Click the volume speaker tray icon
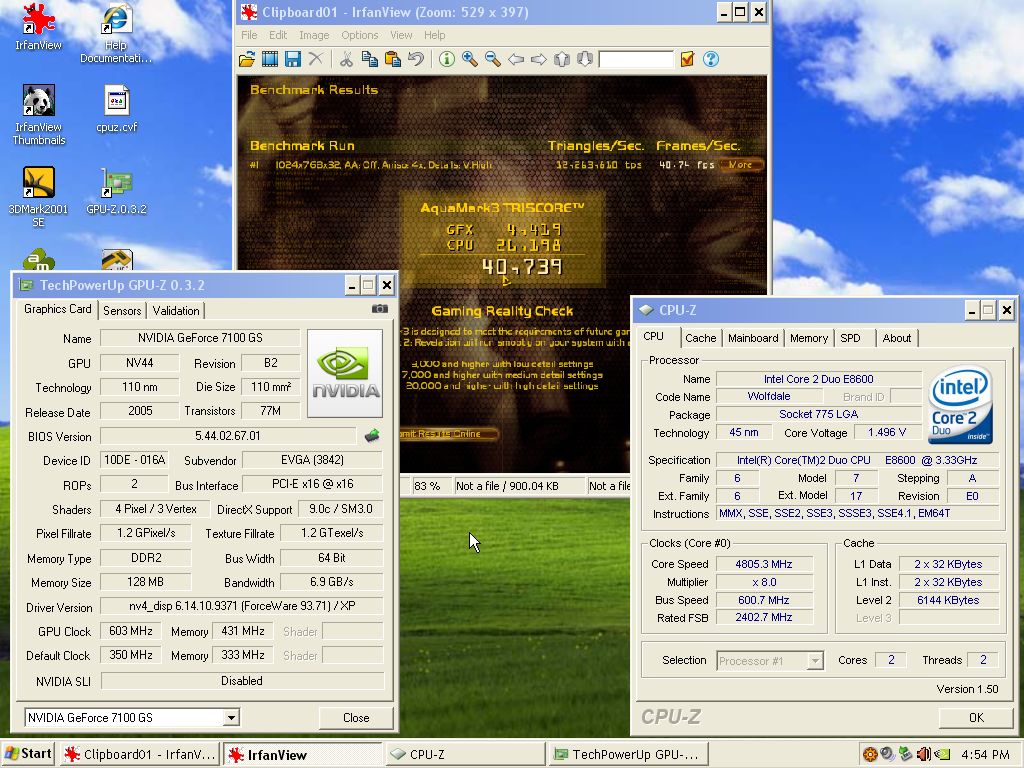 point(923,754)
